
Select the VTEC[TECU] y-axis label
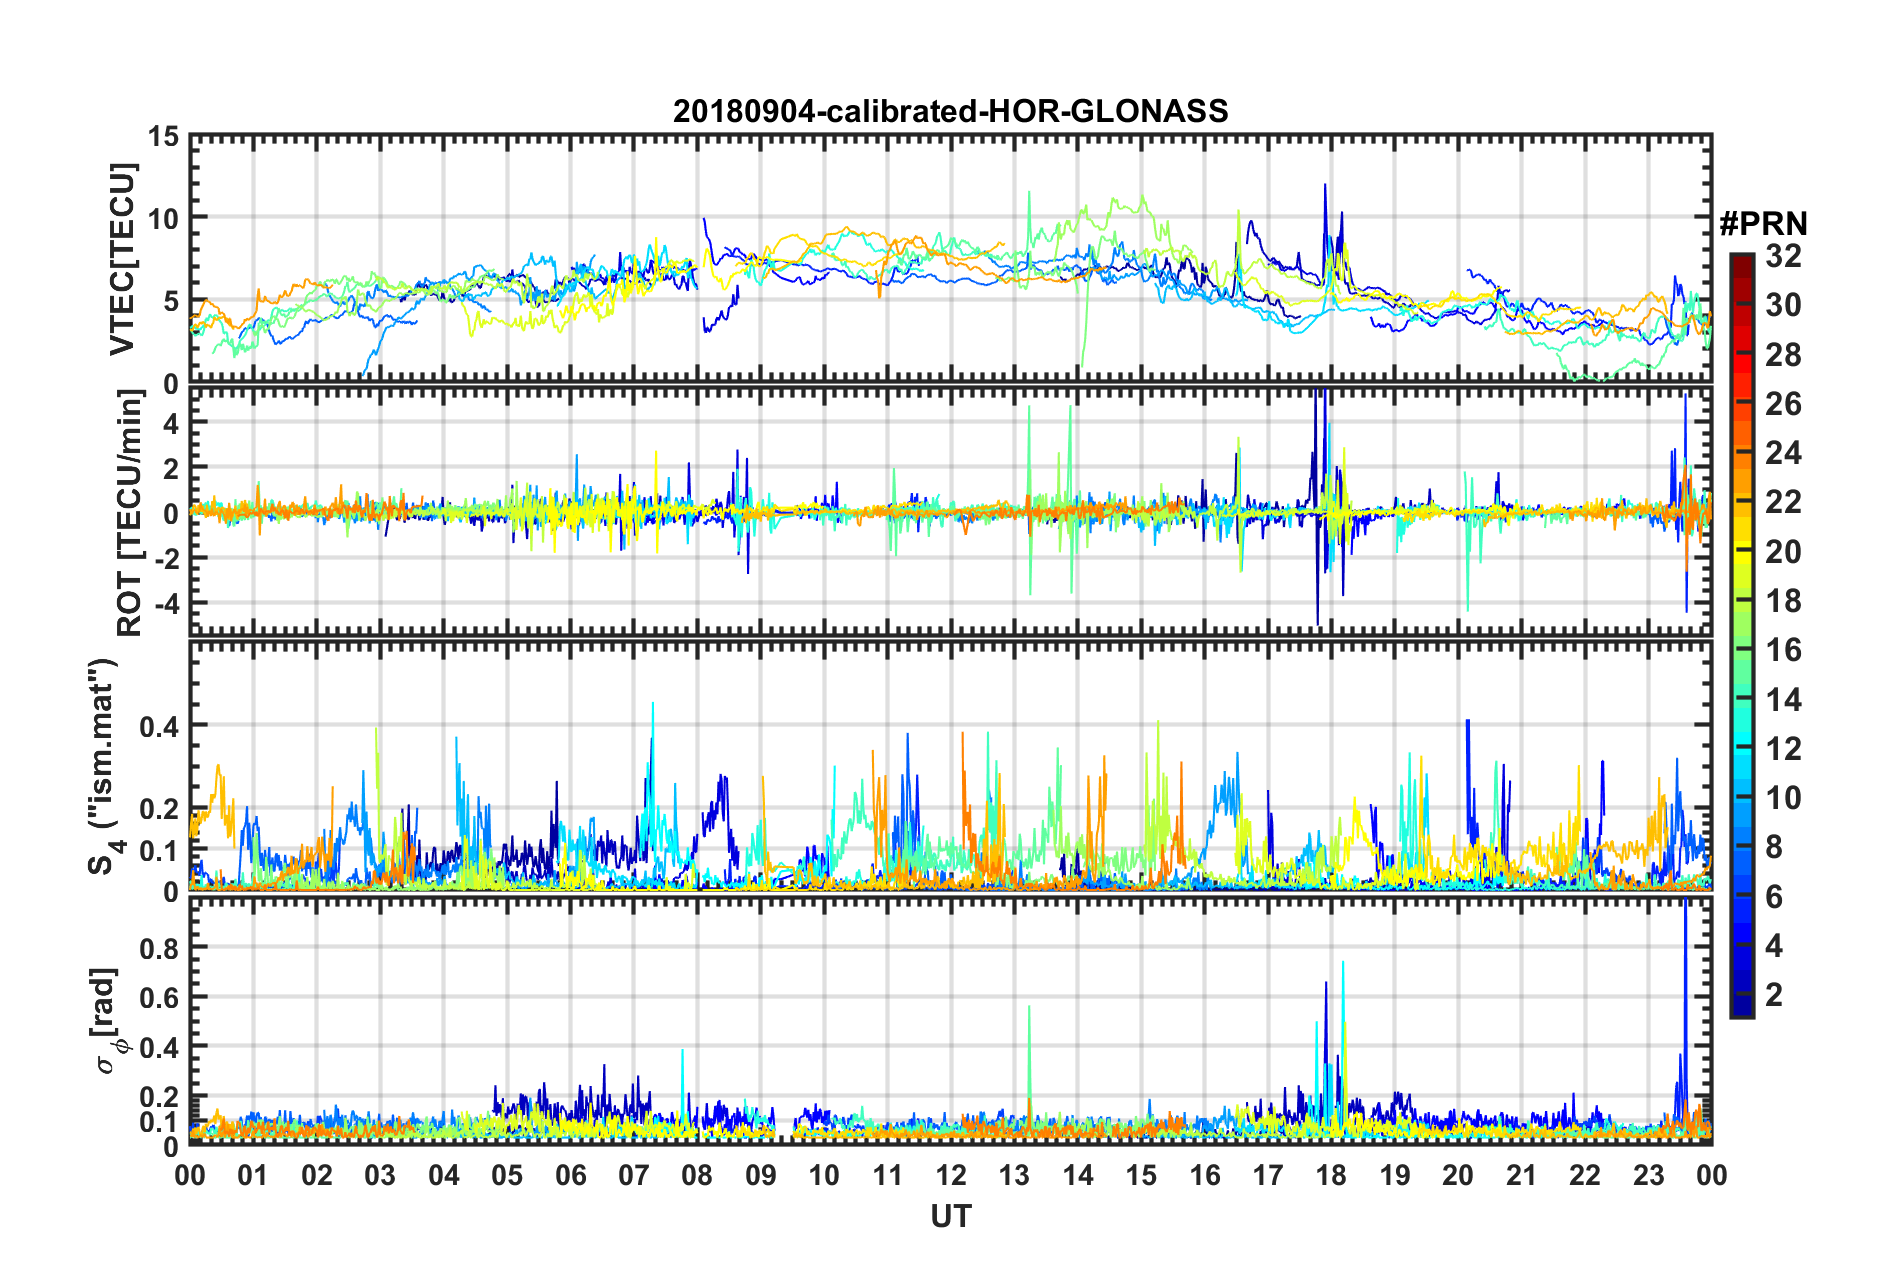pyautogui.click(x=122, y=259)
